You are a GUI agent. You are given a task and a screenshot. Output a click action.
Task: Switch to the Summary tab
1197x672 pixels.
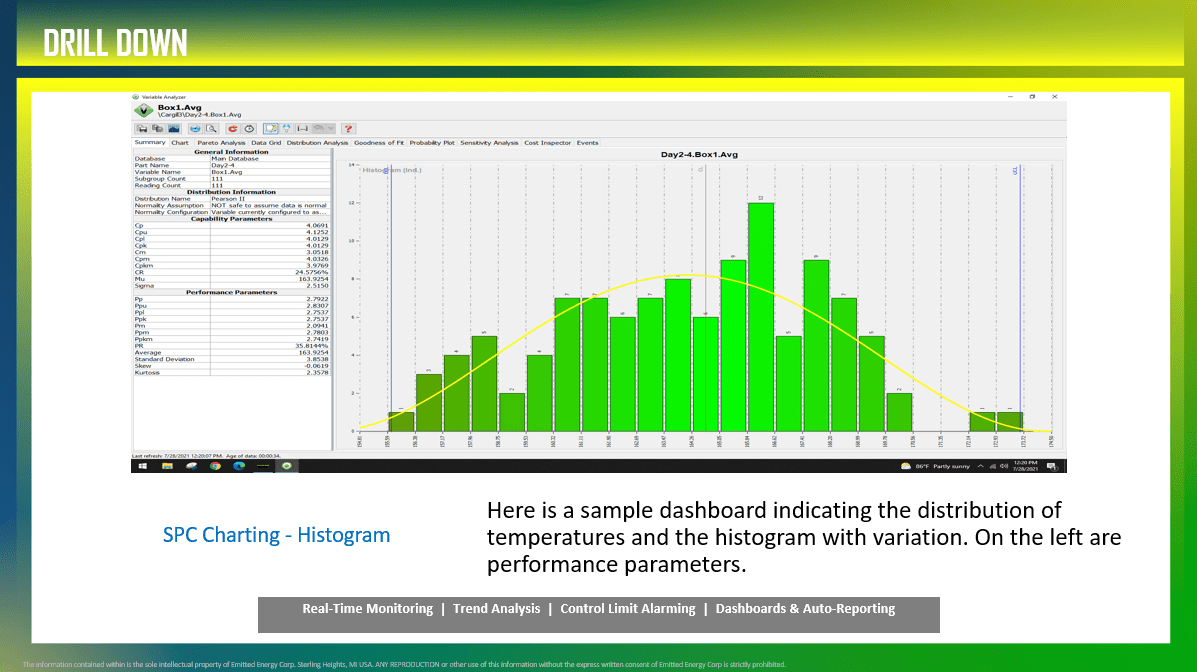click(x=150, y=142)
